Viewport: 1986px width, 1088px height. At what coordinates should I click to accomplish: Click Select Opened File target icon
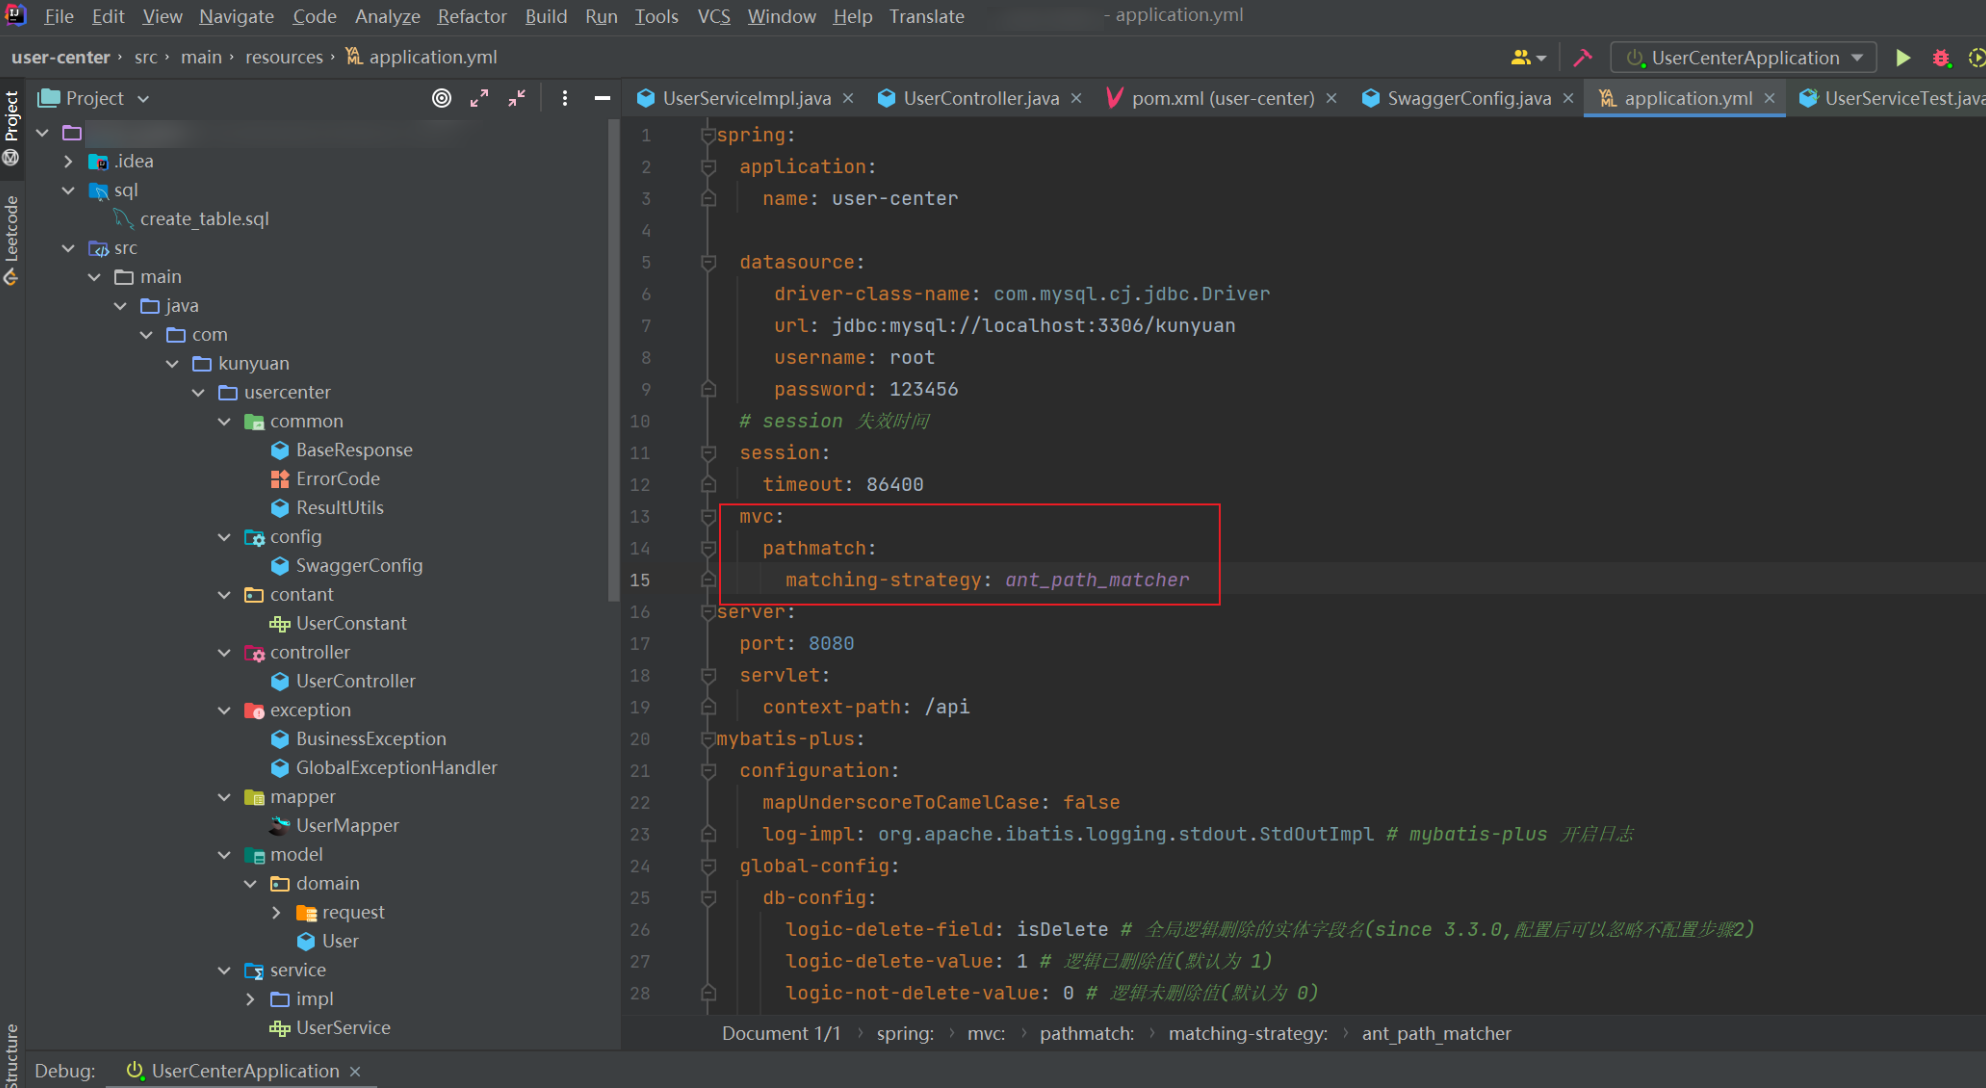(x=441, y=98)
